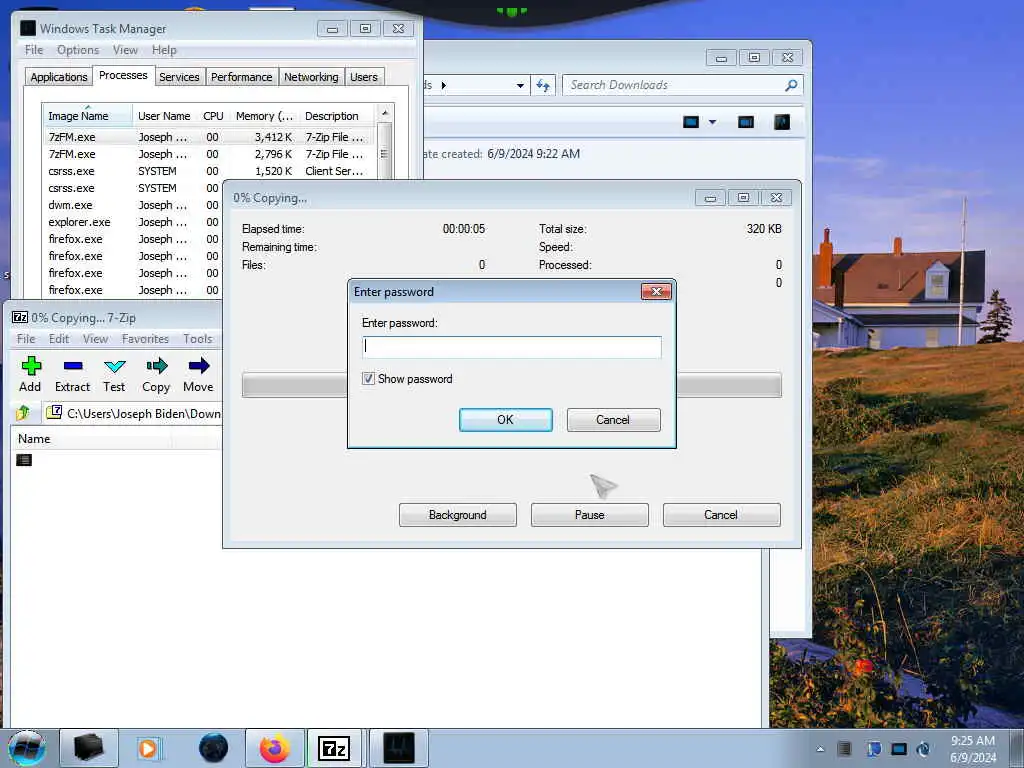Open the Edit menu in 7-Zip
1024x768 pixels.
[x=59, y=338]
